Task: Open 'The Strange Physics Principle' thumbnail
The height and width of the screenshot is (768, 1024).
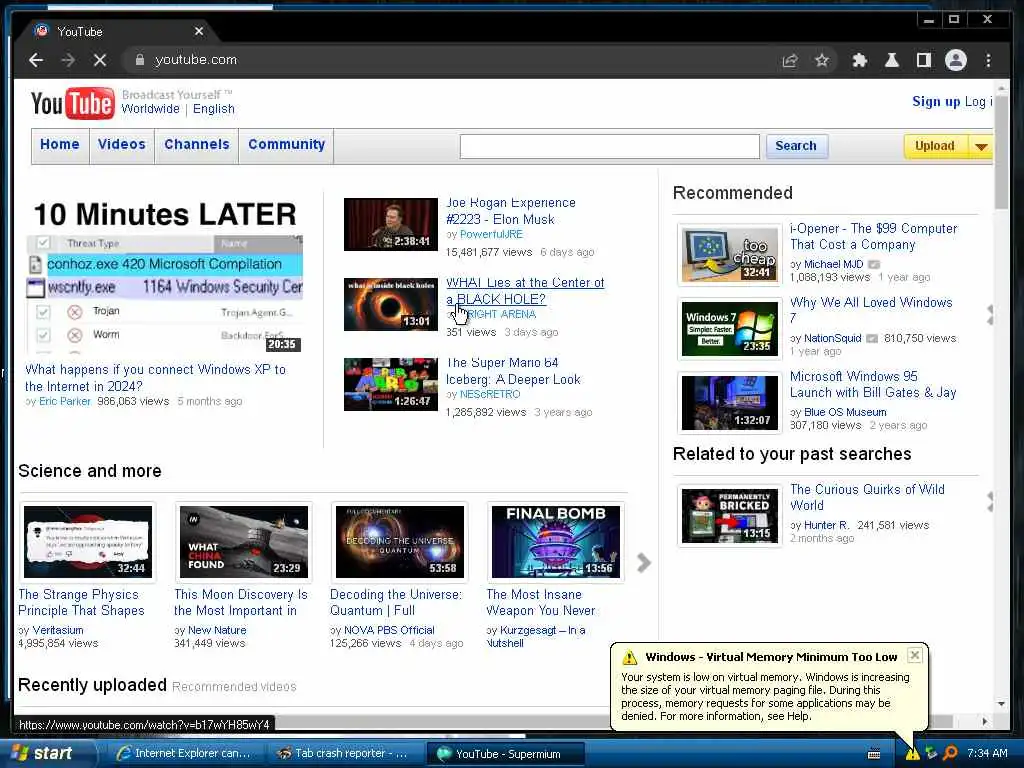Action: pos(88,541)
